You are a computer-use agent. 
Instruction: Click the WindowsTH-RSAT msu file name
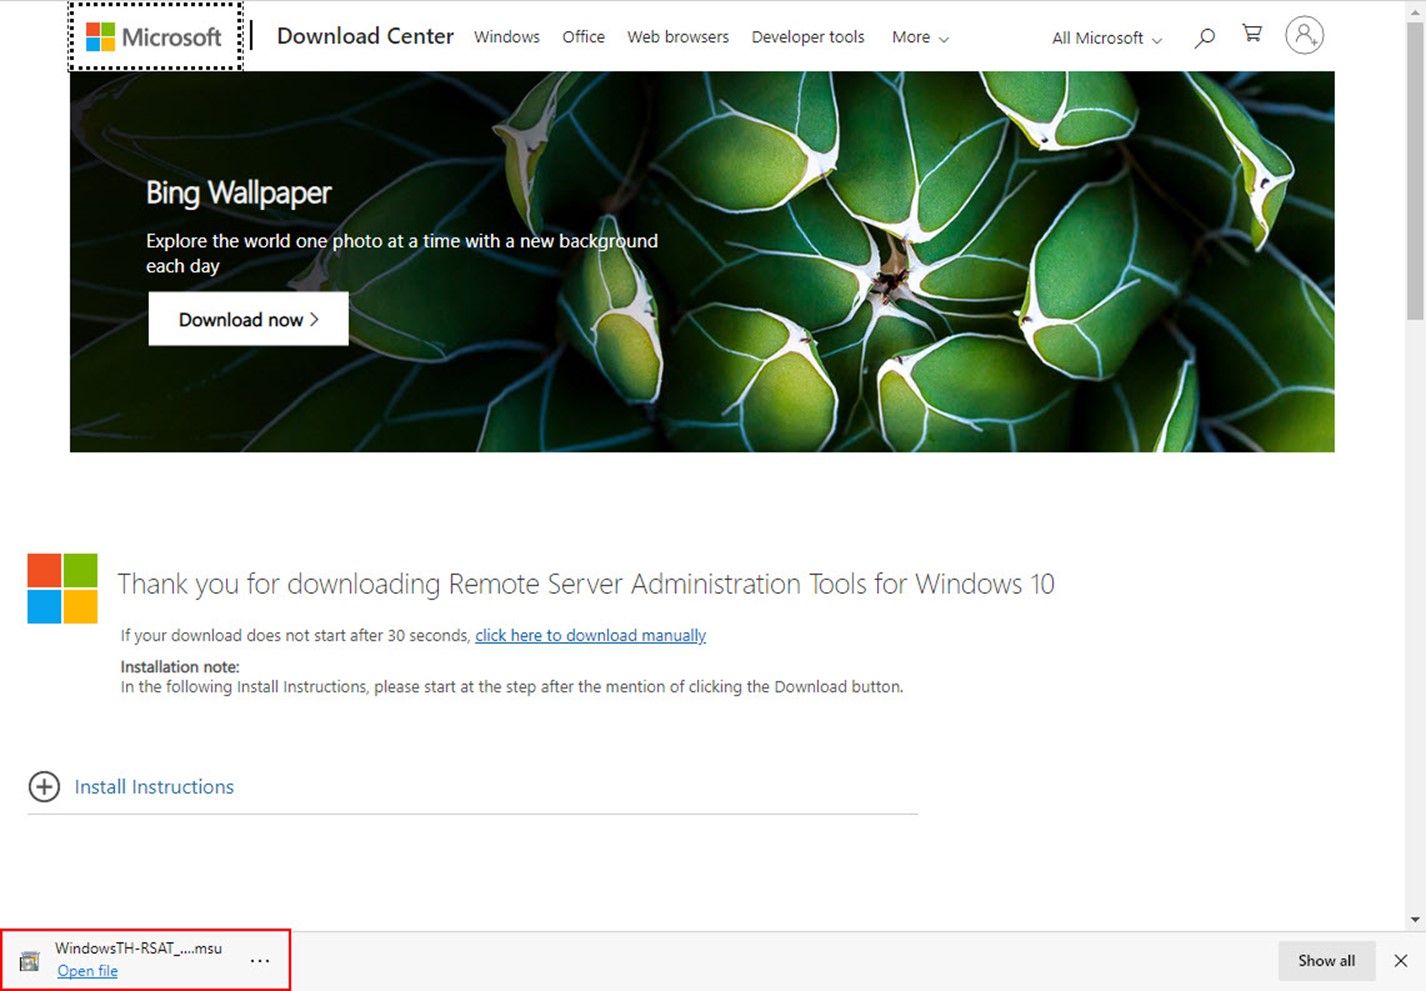(139, 948)
